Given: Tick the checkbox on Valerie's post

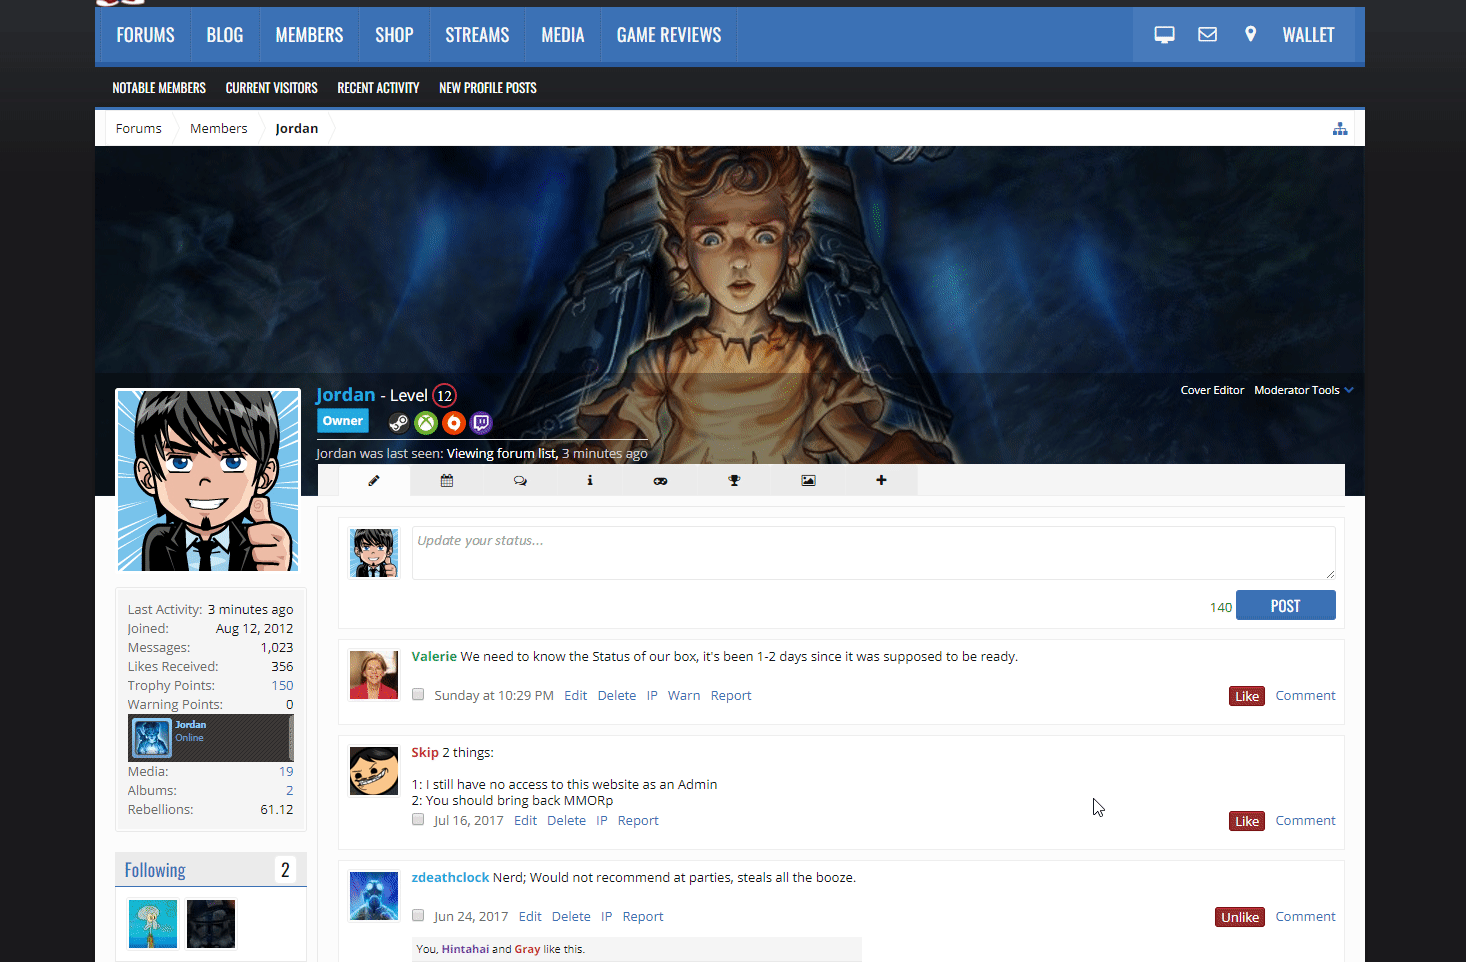Looking at the screenshot, I should point(418,694).
